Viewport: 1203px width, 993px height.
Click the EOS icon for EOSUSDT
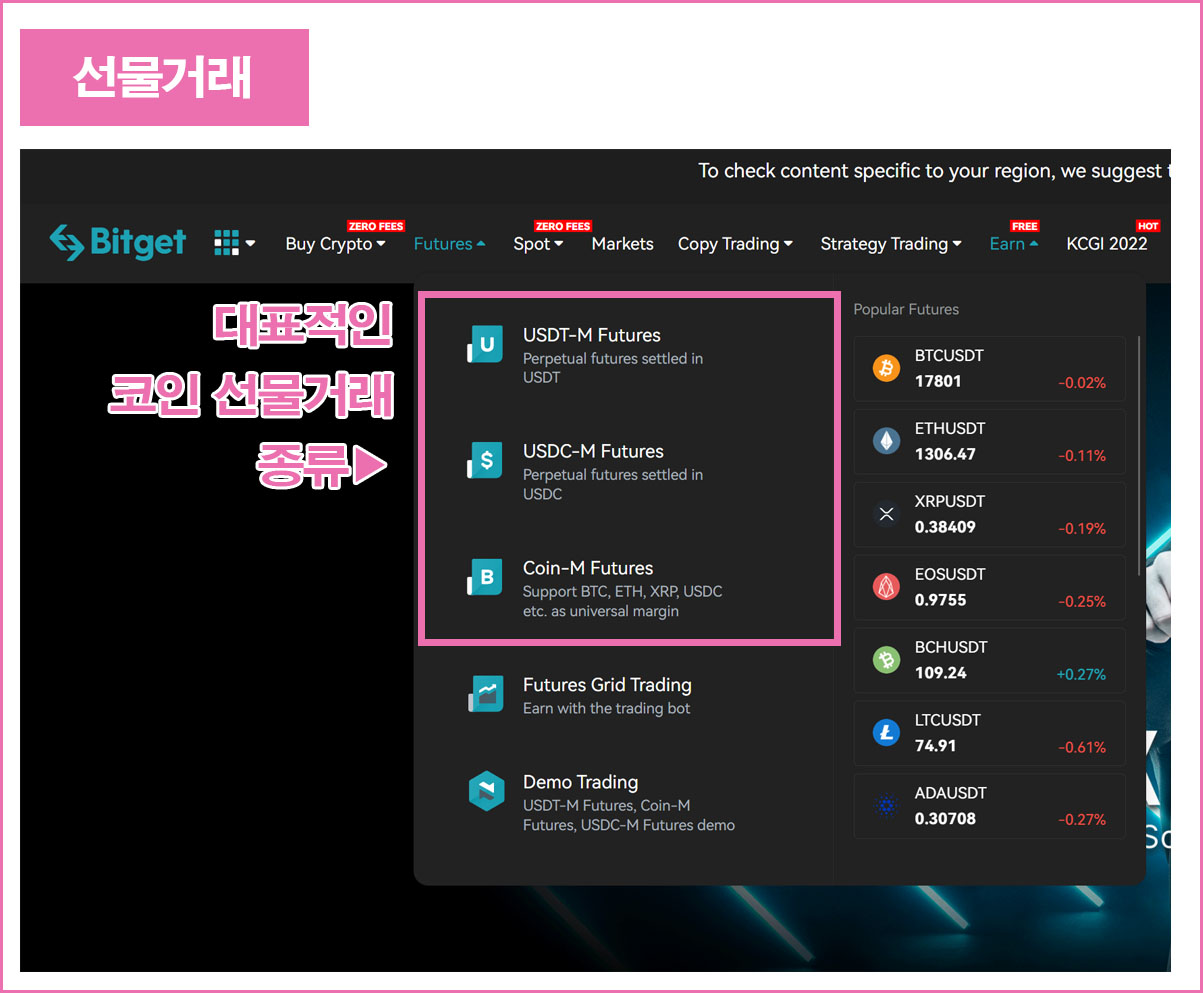click(x=886, y=587)
